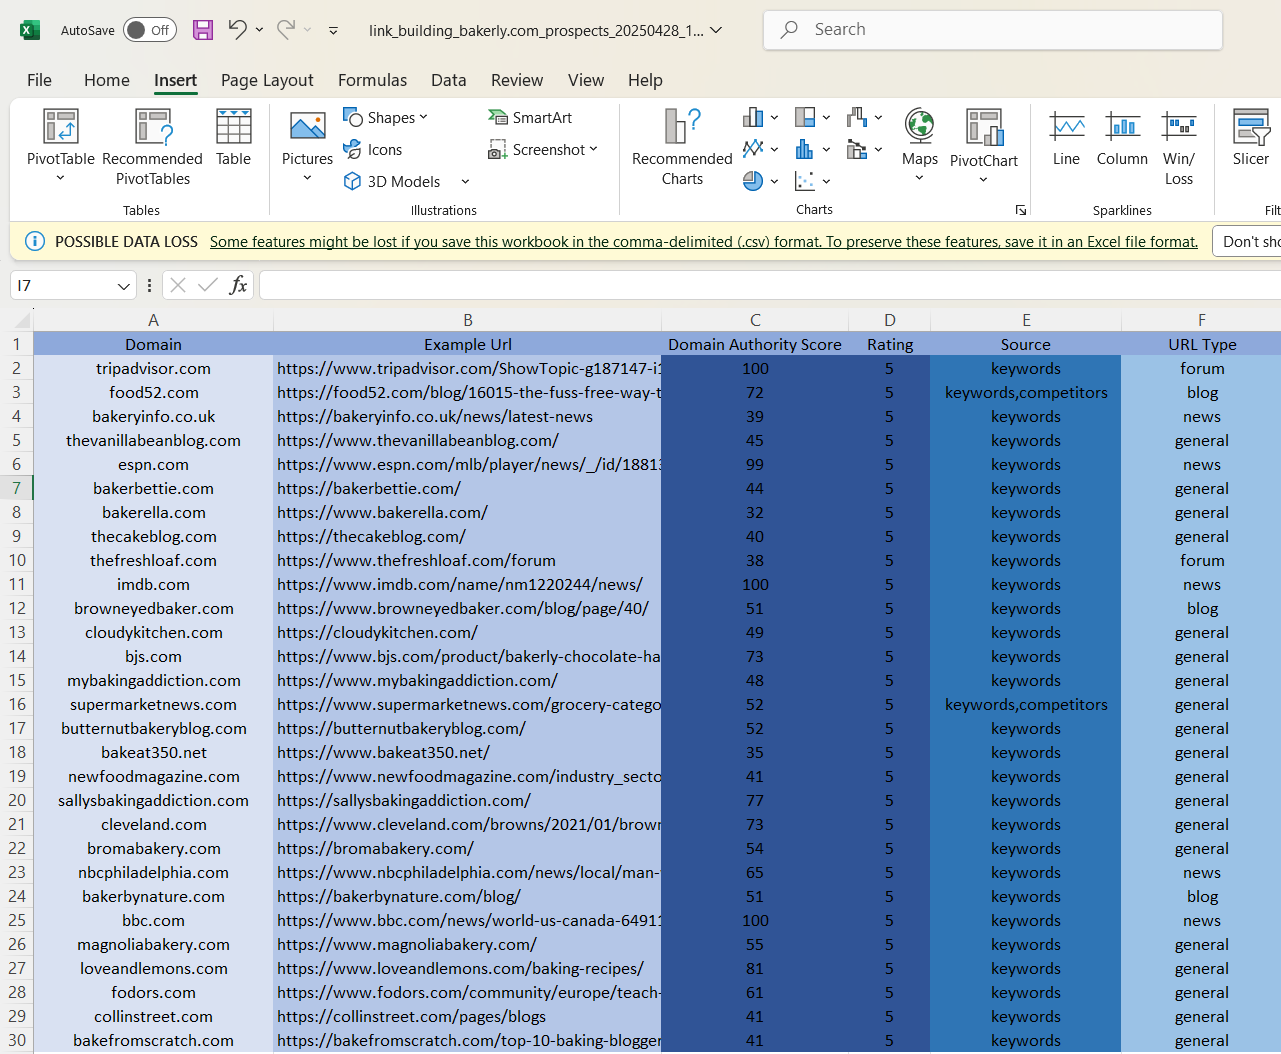Insert a SmartArt graphic

coord(530,117)
